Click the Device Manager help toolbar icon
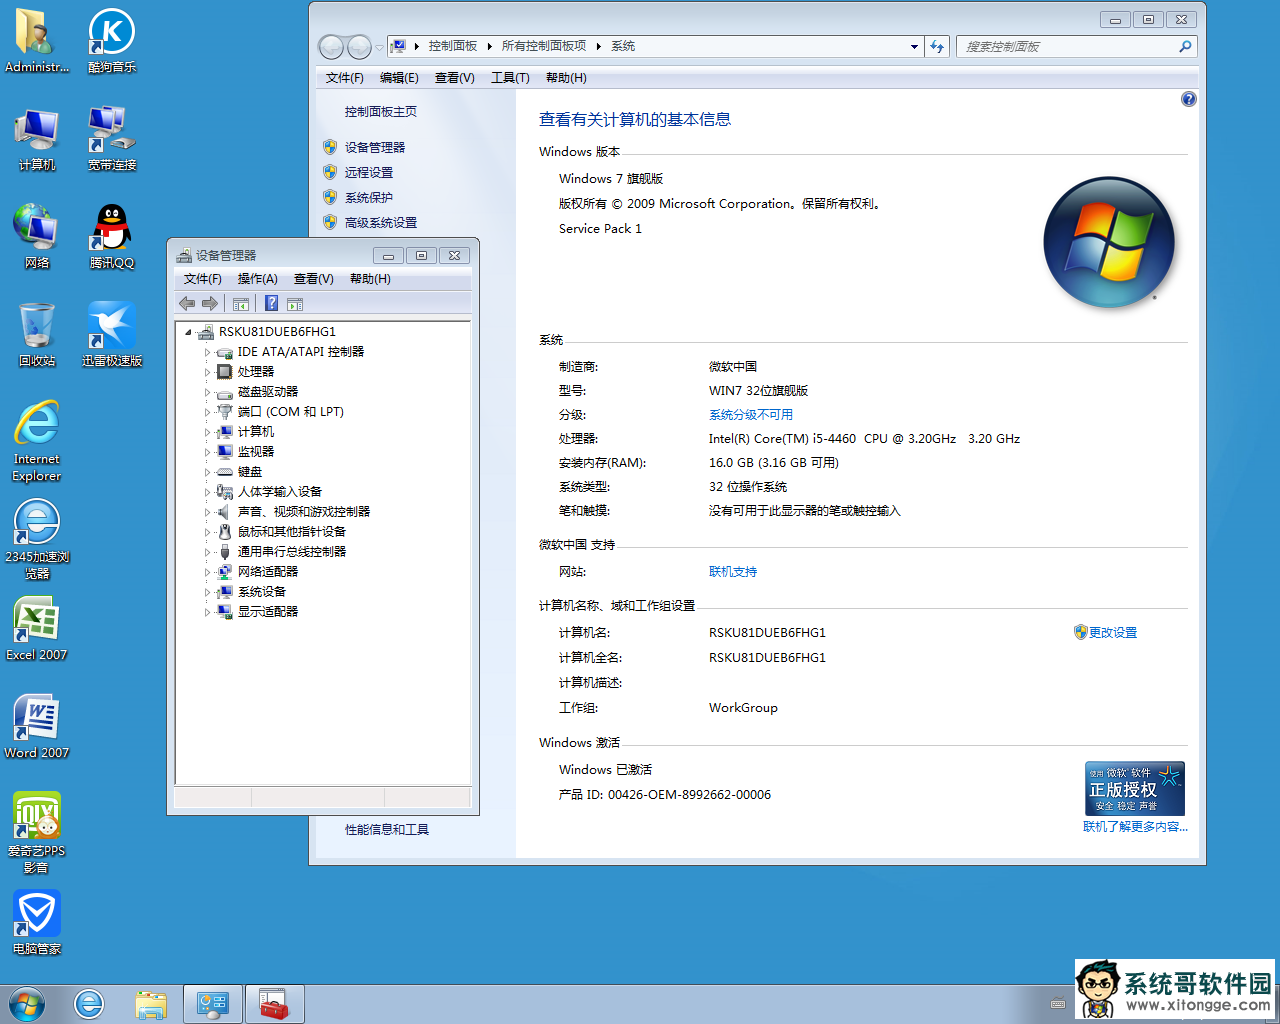 point(271,304)
